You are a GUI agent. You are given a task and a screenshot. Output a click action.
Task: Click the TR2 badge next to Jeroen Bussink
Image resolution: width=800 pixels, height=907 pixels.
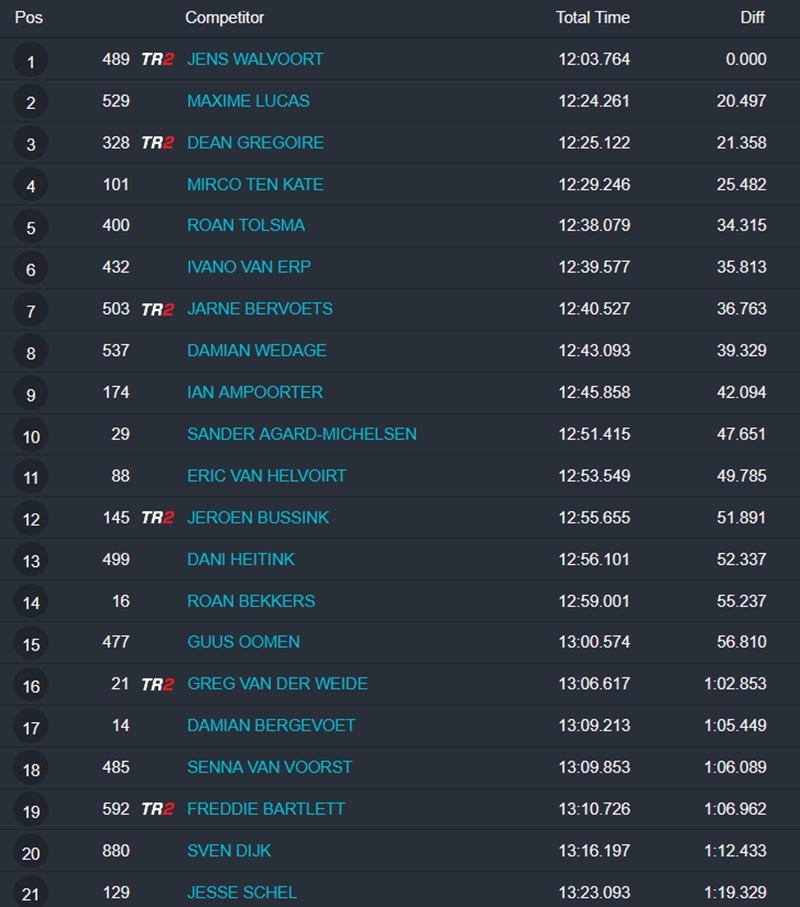[x=157, y=518]
